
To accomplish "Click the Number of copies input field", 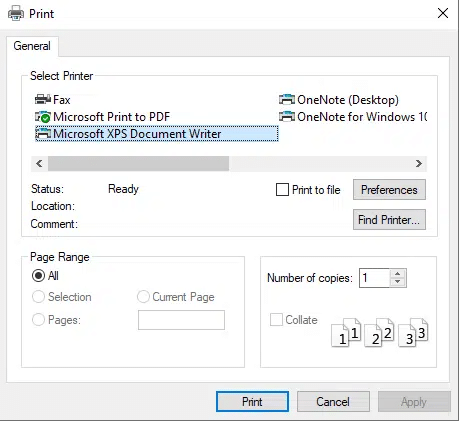I will tap(374, 278).
